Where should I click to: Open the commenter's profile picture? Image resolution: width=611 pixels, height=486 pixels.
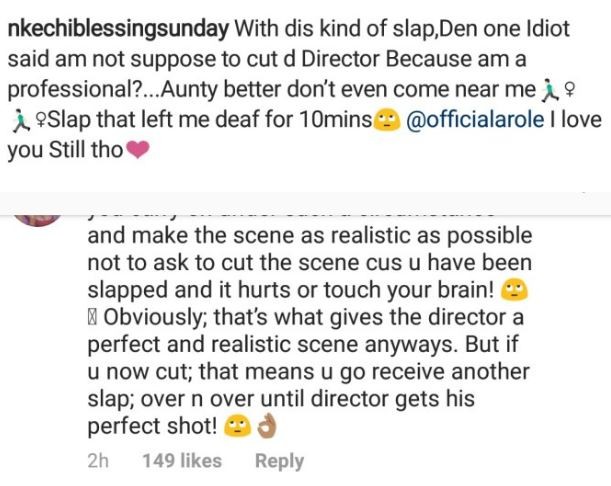pyautogui.click(x=43, y=208)
